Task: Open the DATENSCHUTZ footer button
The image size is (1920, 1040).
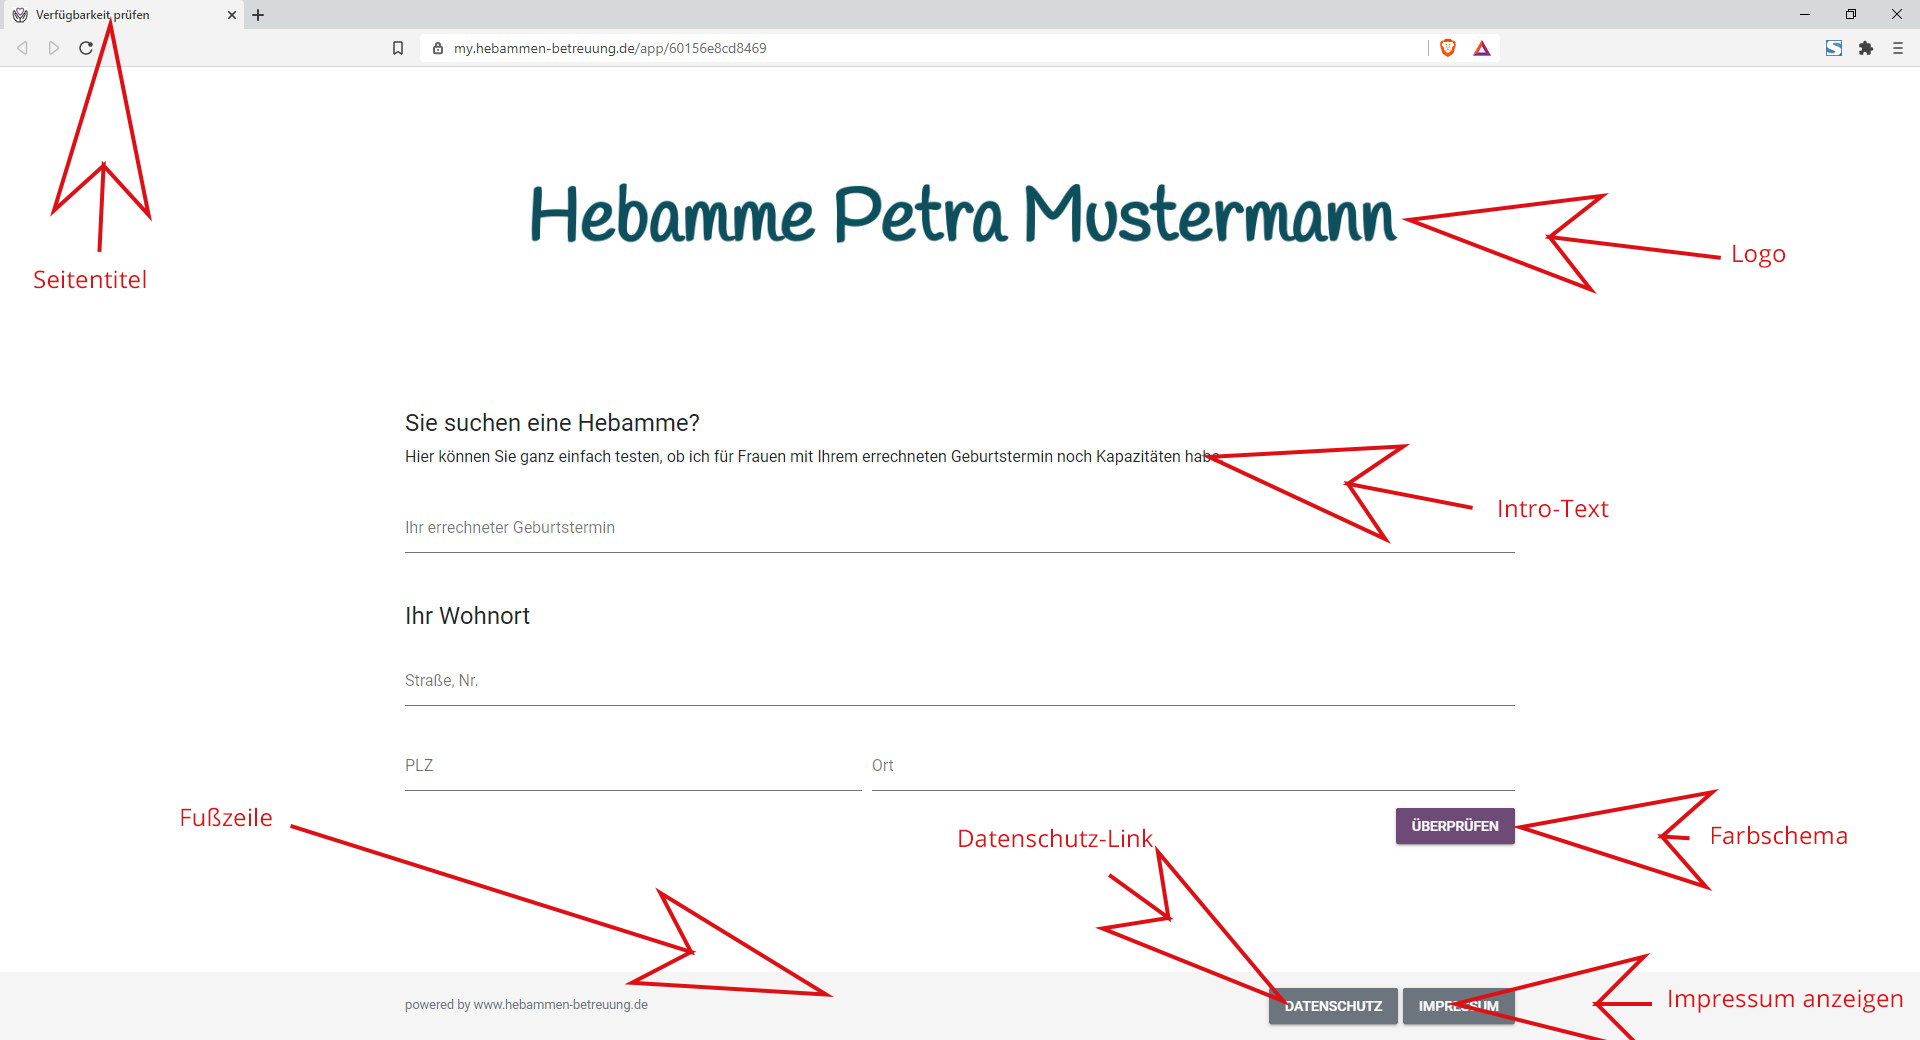Action: [x=1333, y=1006]
